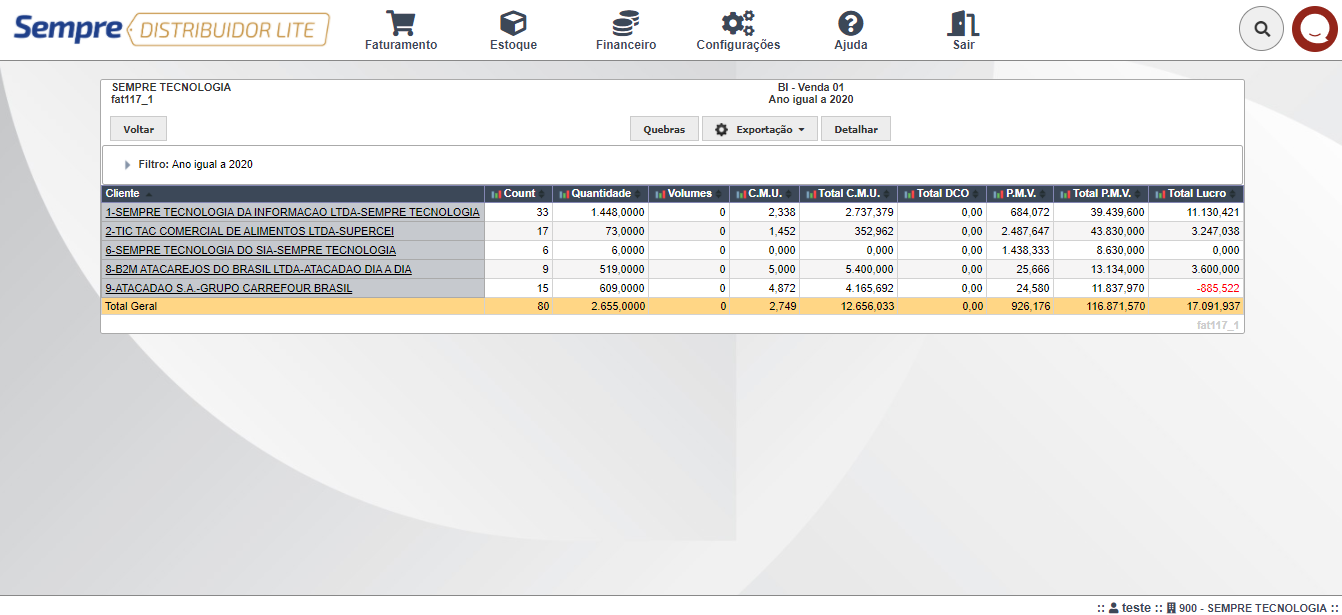1342x615 pixels.
Task: Click the fat117_1 footer label
Action: click(x=1218, y=325)
